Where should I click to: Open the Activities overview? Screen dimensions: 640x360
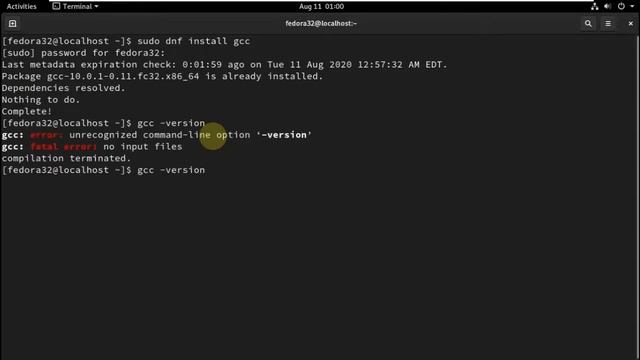point(22,6)
